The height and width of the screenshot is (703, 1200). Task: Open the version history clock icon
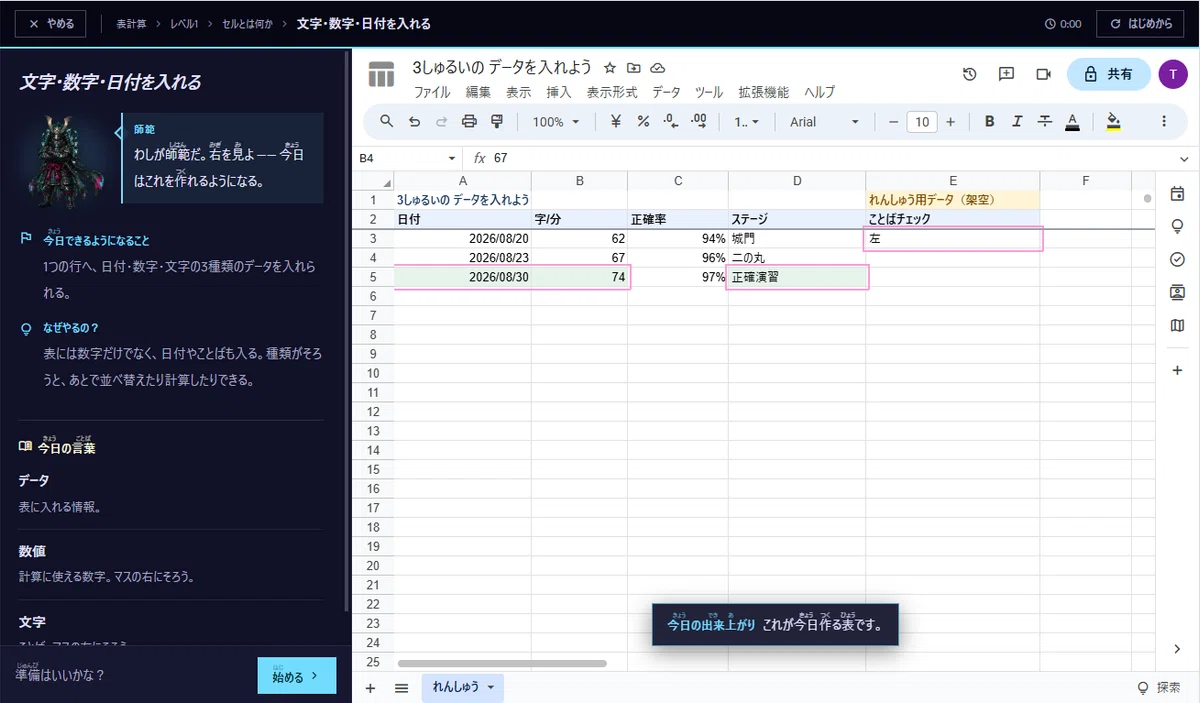[x=969, y=74]
